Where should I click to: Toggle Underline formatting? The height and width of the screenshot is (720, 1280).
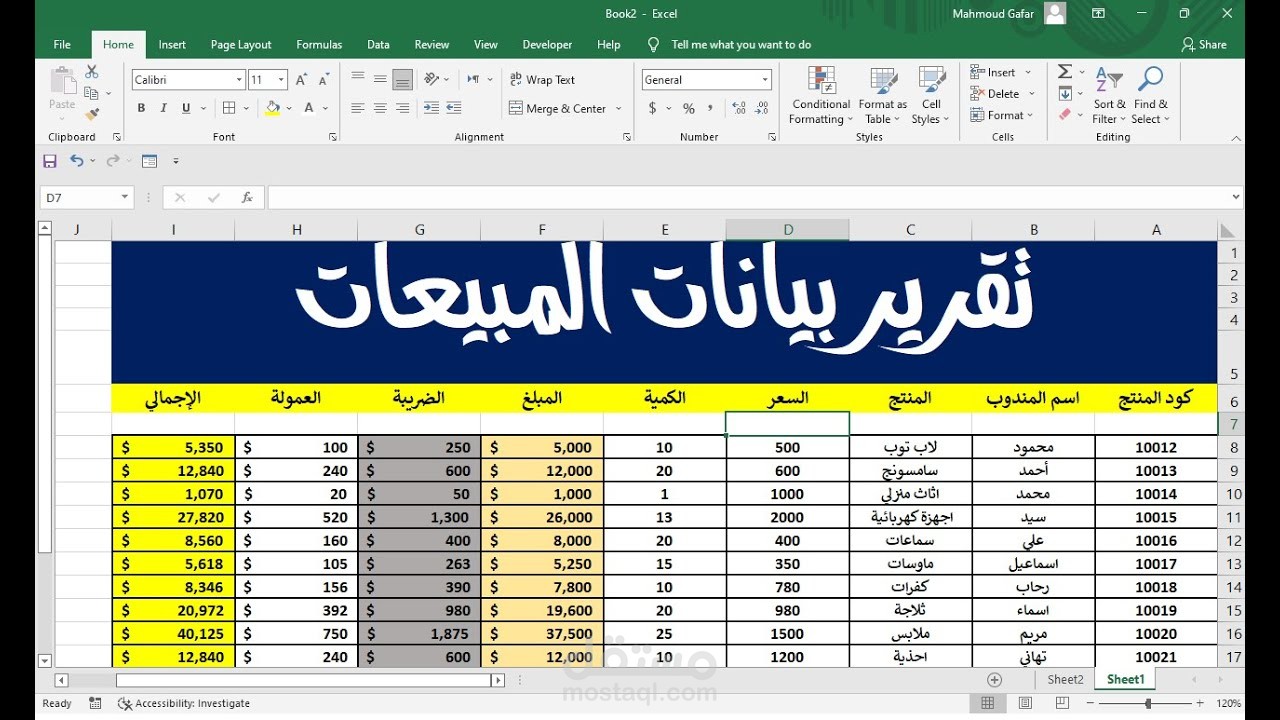click(185, 108)
